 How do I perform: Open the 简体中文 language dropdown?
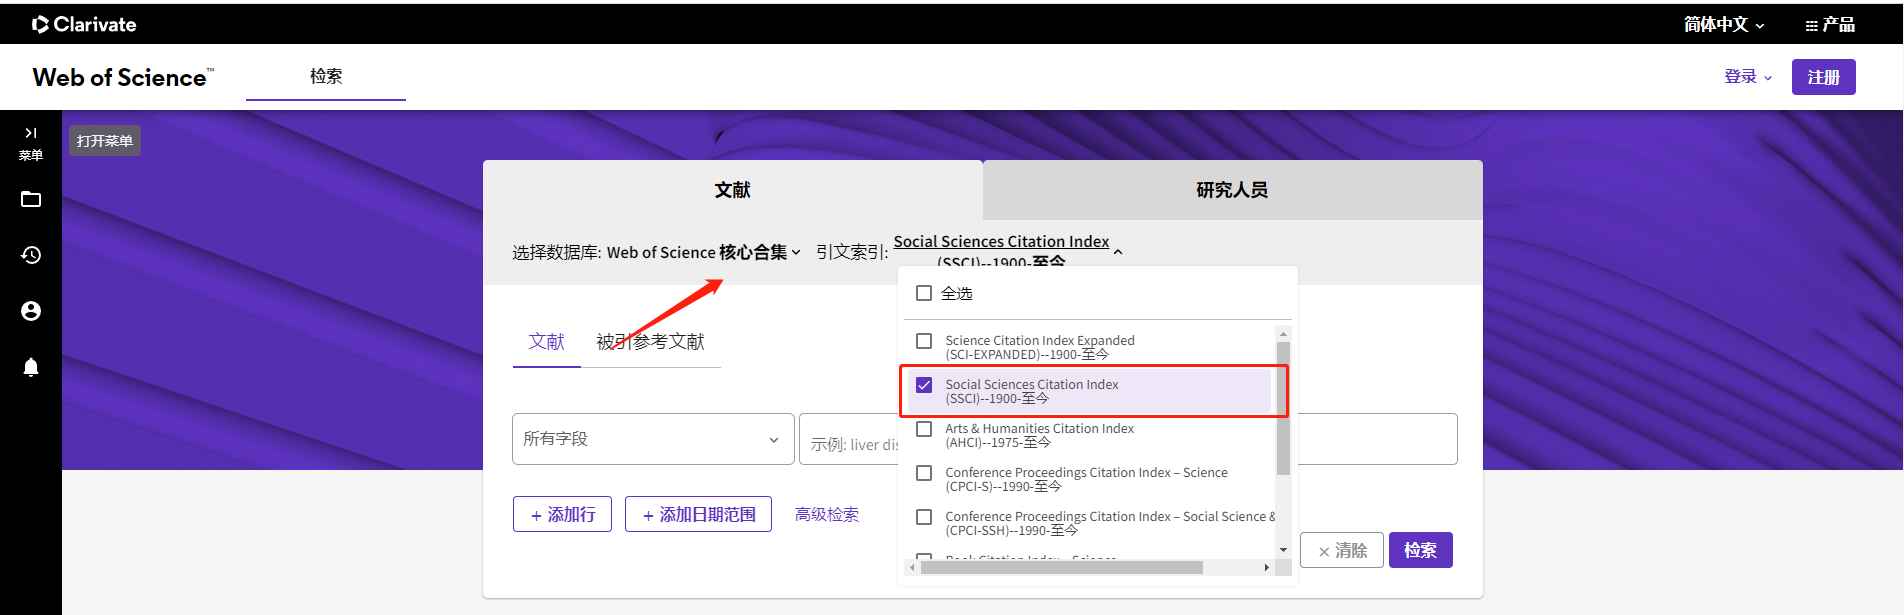coord(1724,24)
